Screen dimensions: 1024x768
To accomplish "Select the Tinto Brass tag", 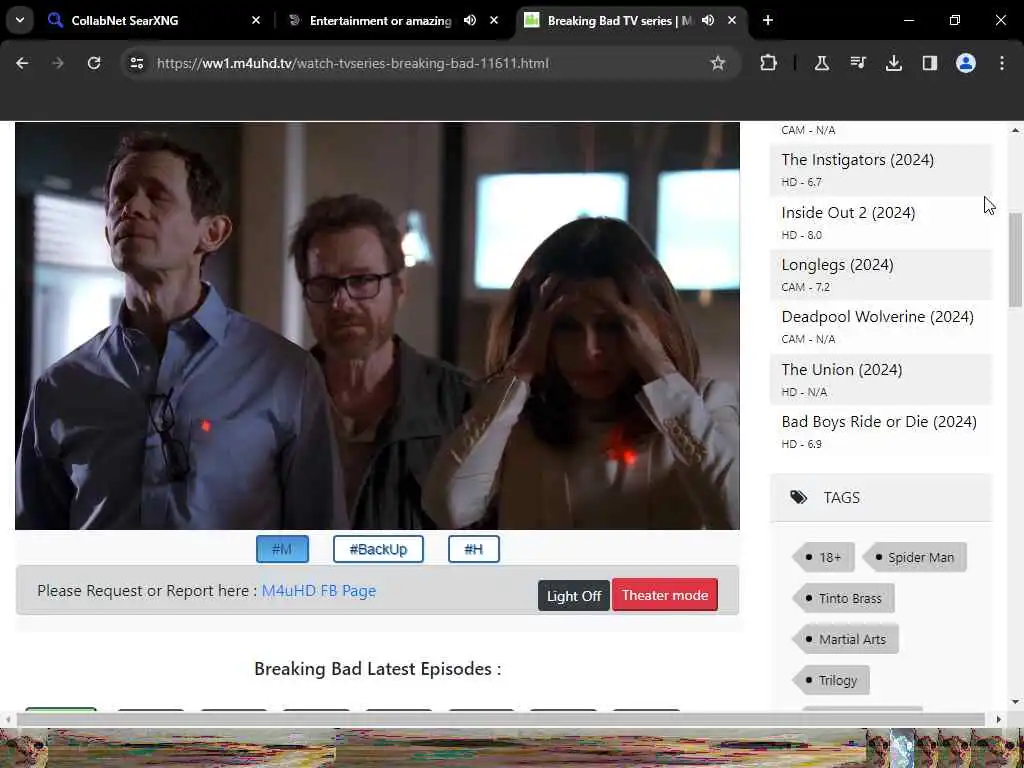I will pyautogui.click(x=843, y=598).
